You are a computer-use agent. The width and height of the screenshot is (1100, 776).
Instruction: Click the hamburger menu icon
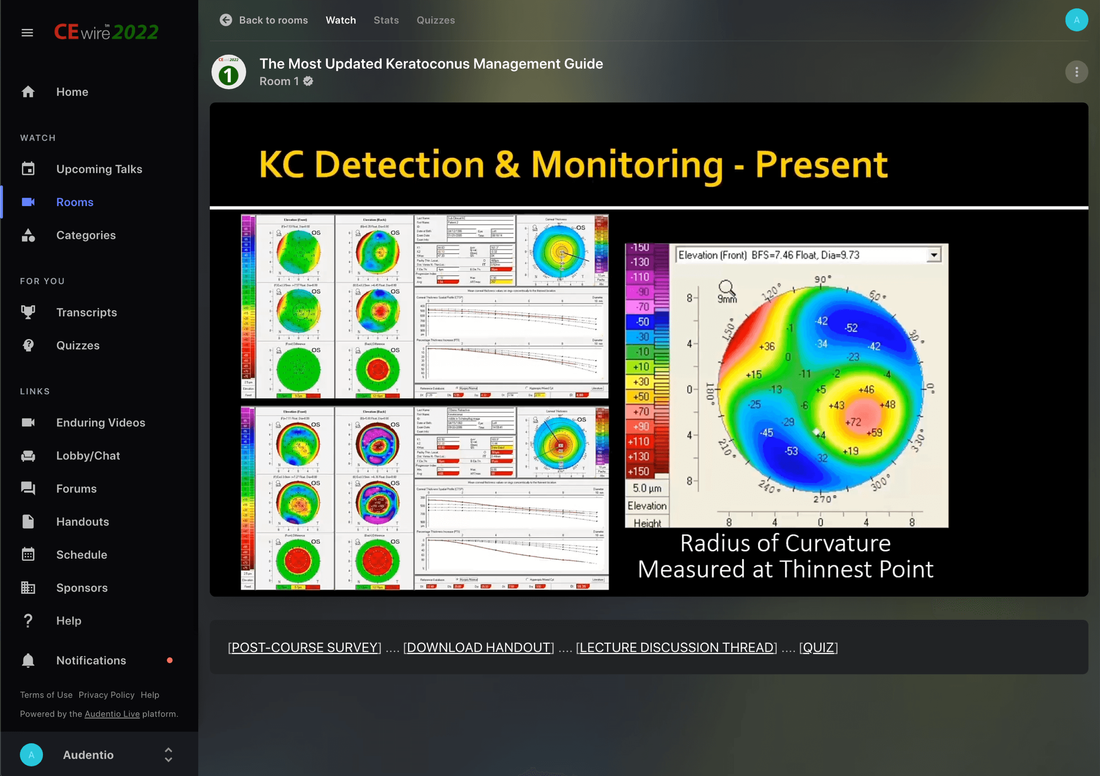pyautogui.click(x=27, y=33)
